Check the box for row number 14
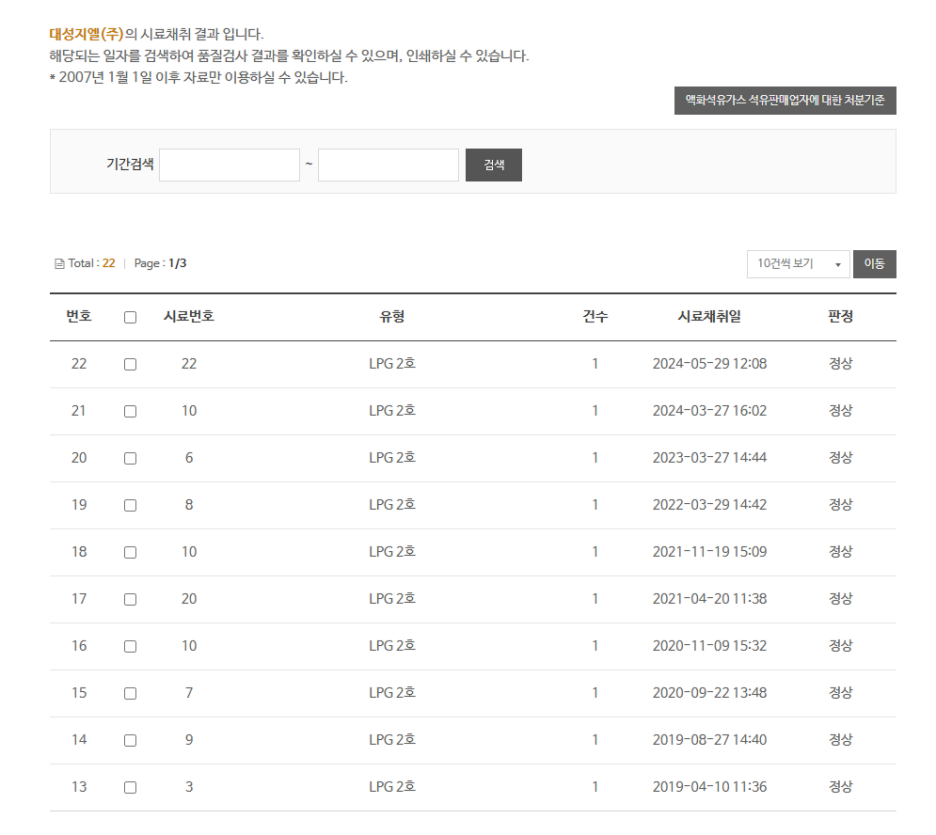 (130, 741)
